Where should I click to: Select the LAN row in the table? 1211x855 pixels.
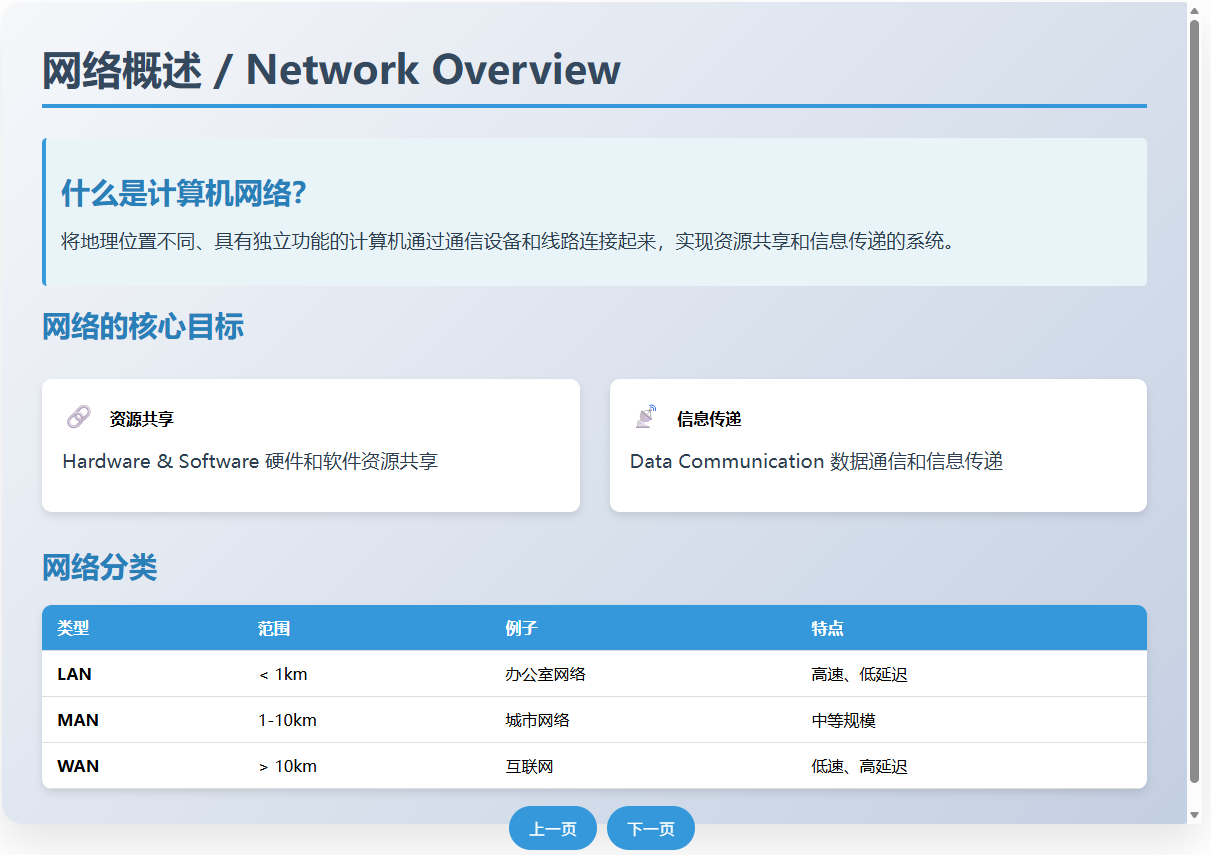pos(594,673)
